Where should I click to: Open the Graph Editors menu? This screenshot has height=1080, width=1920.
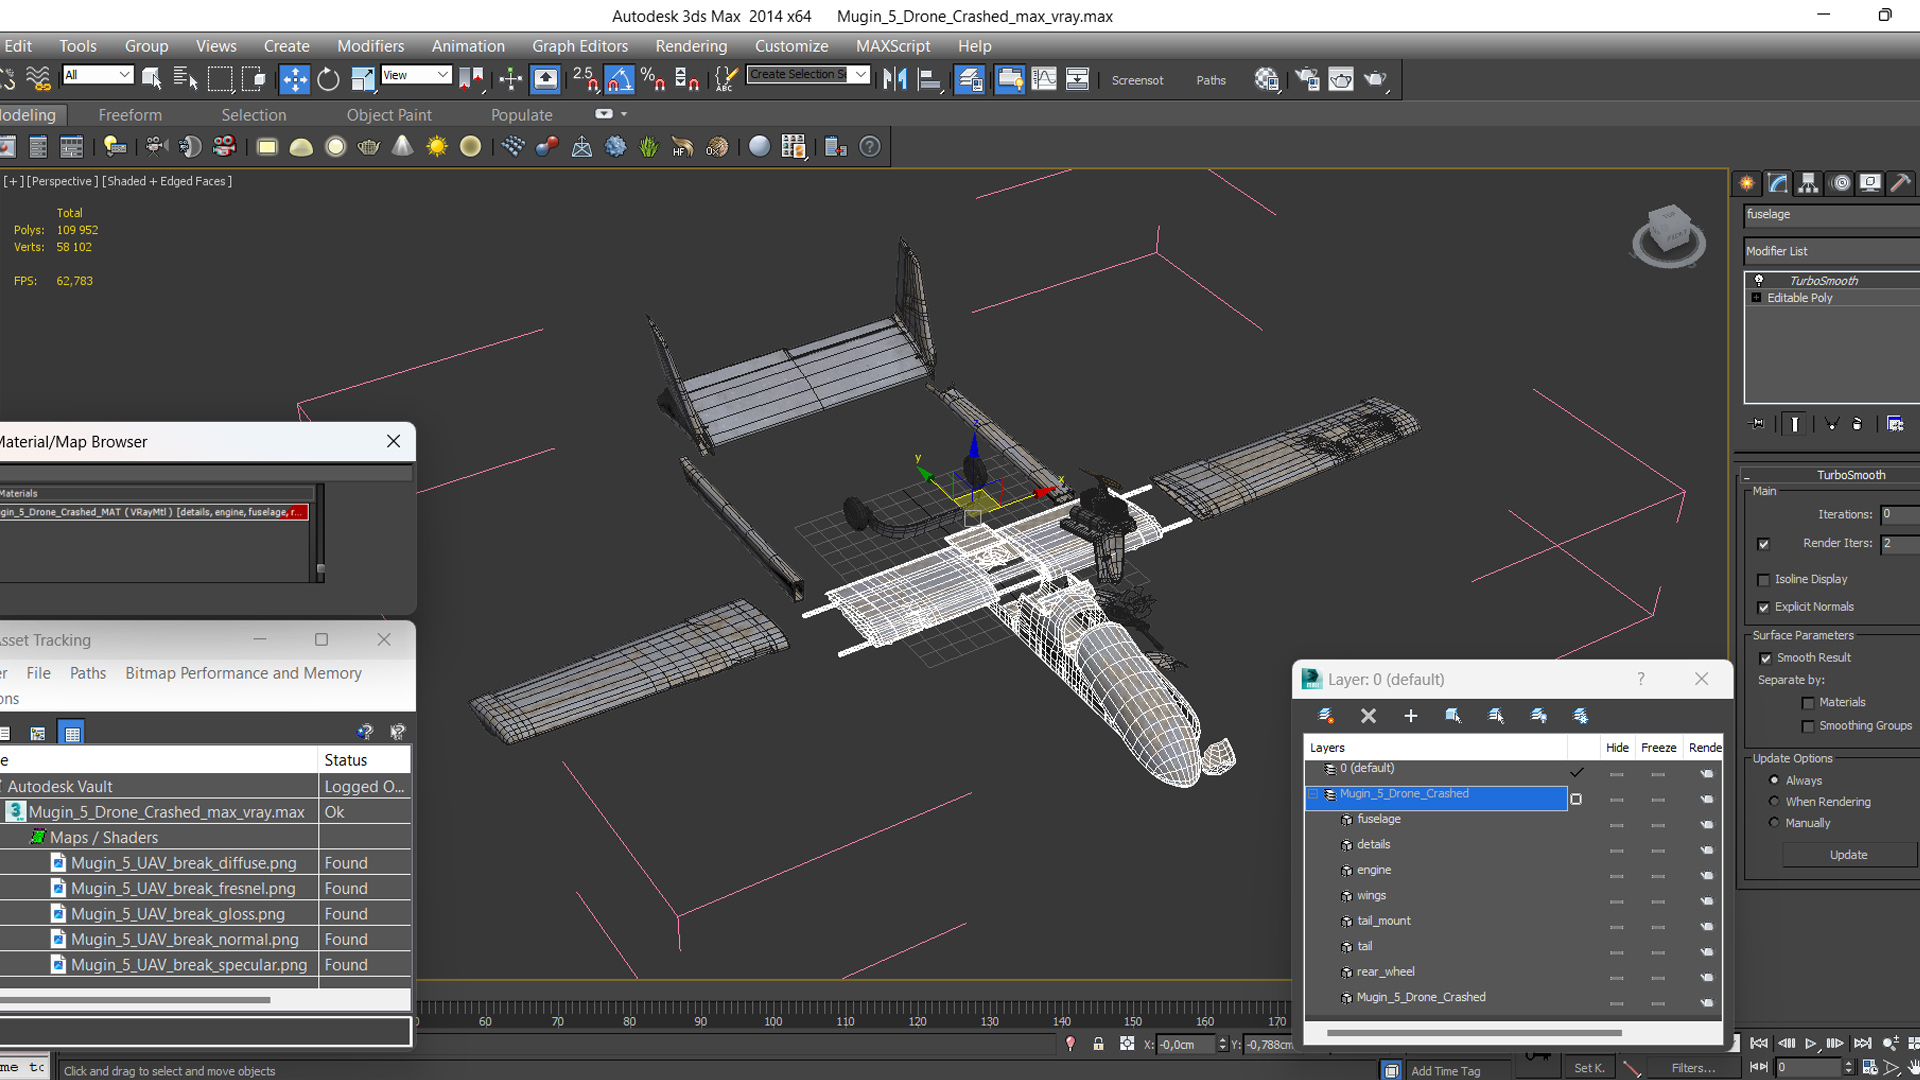[580, 46]
